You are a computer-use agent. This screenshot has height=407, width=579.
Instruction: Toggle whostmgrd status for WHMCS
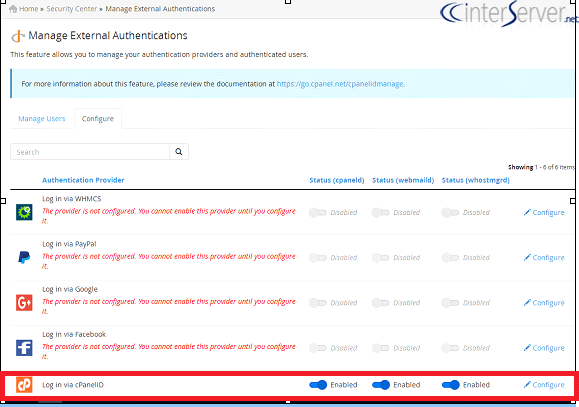tap(450, 212)
